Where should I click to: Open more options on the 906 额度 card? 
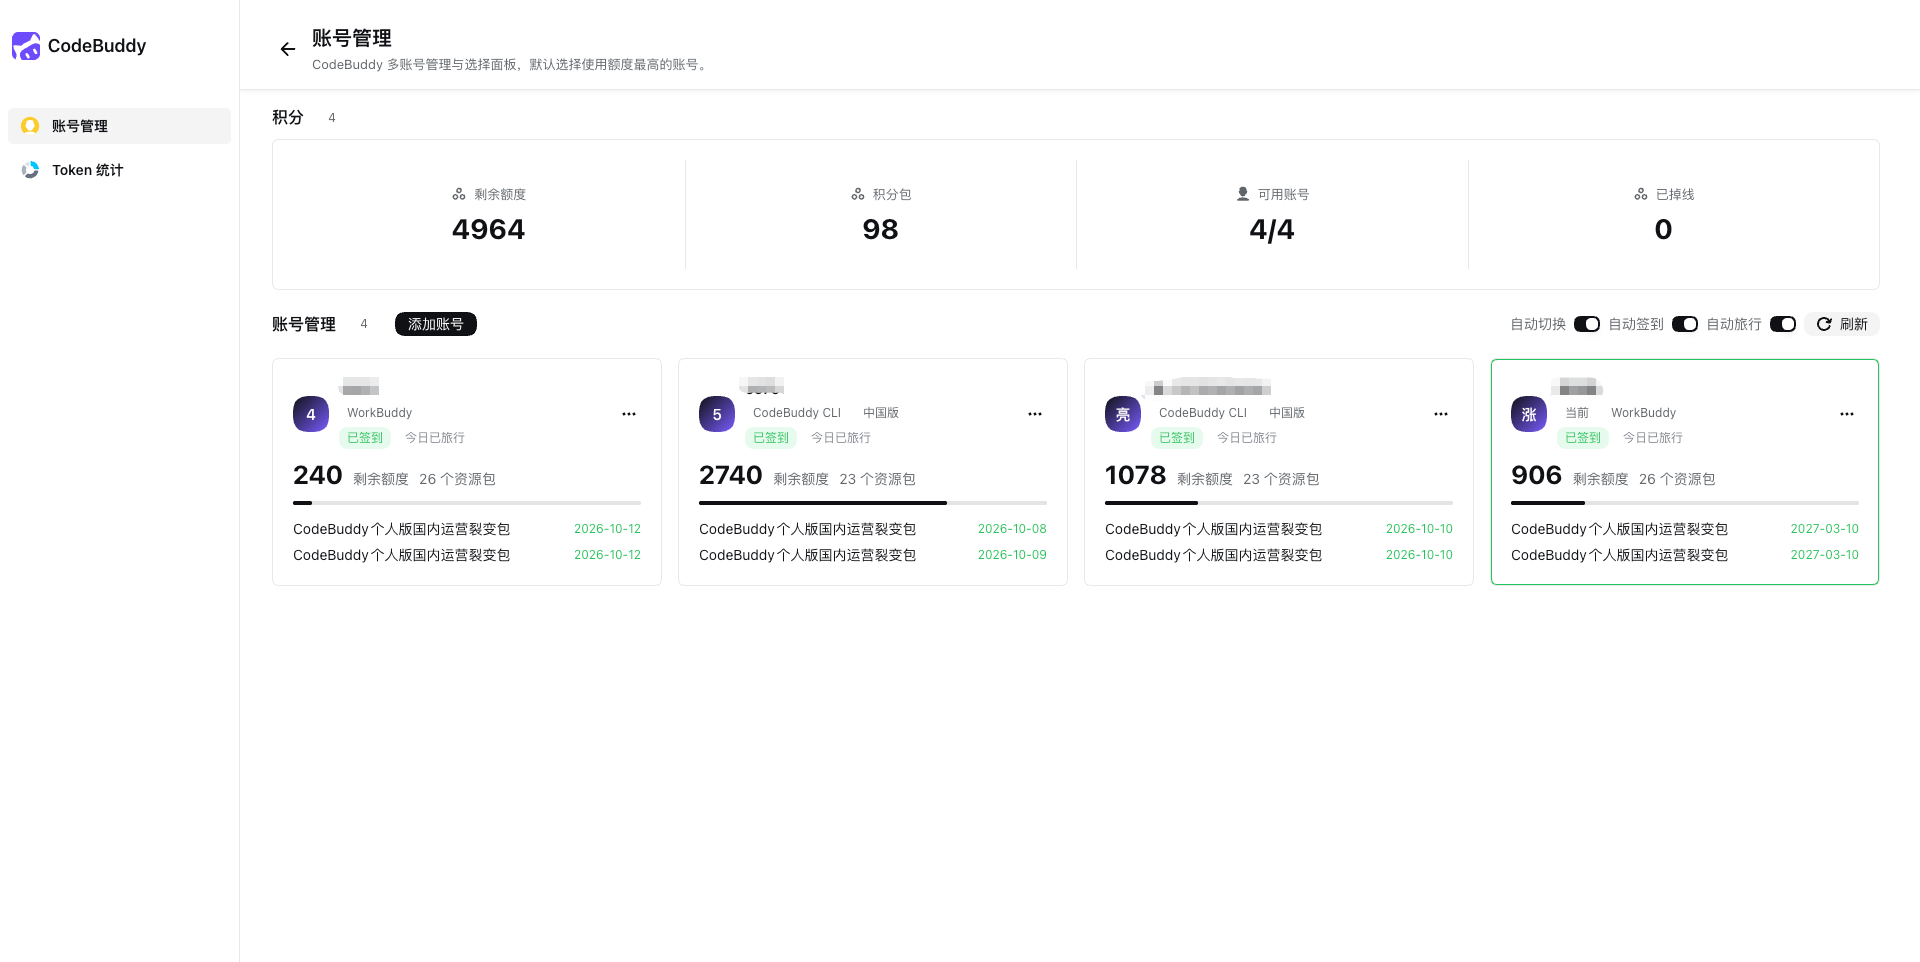click(1847, 414)
